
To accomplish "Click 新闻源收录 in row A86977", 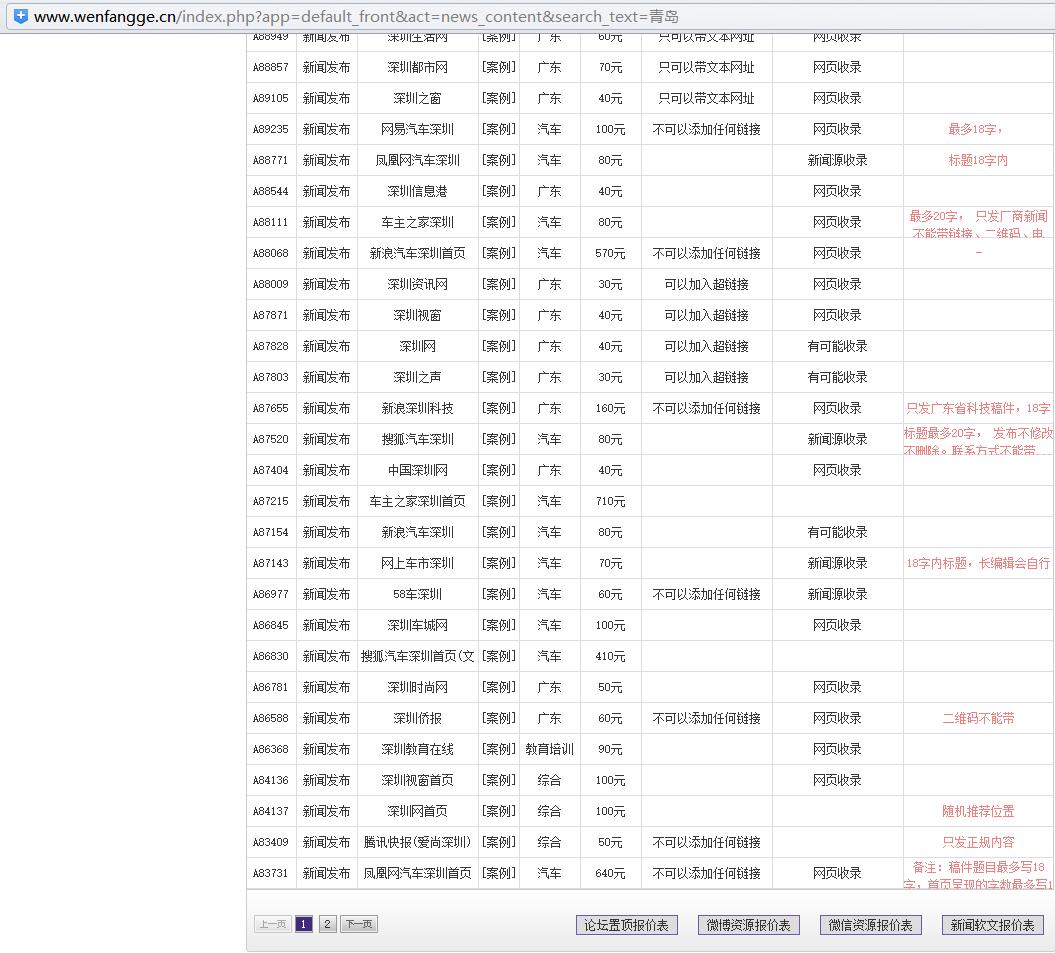I will coord(837,594).
